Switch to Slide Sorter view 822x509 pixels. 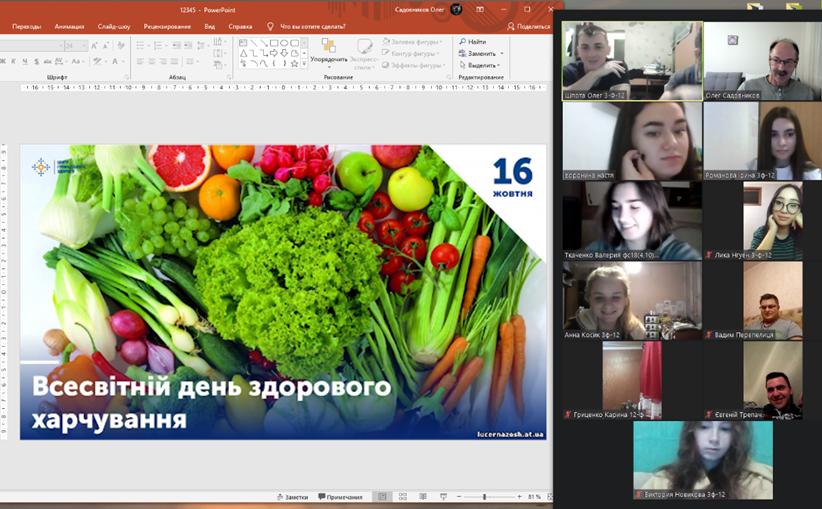pyautogui.click(x=403, y=496)
